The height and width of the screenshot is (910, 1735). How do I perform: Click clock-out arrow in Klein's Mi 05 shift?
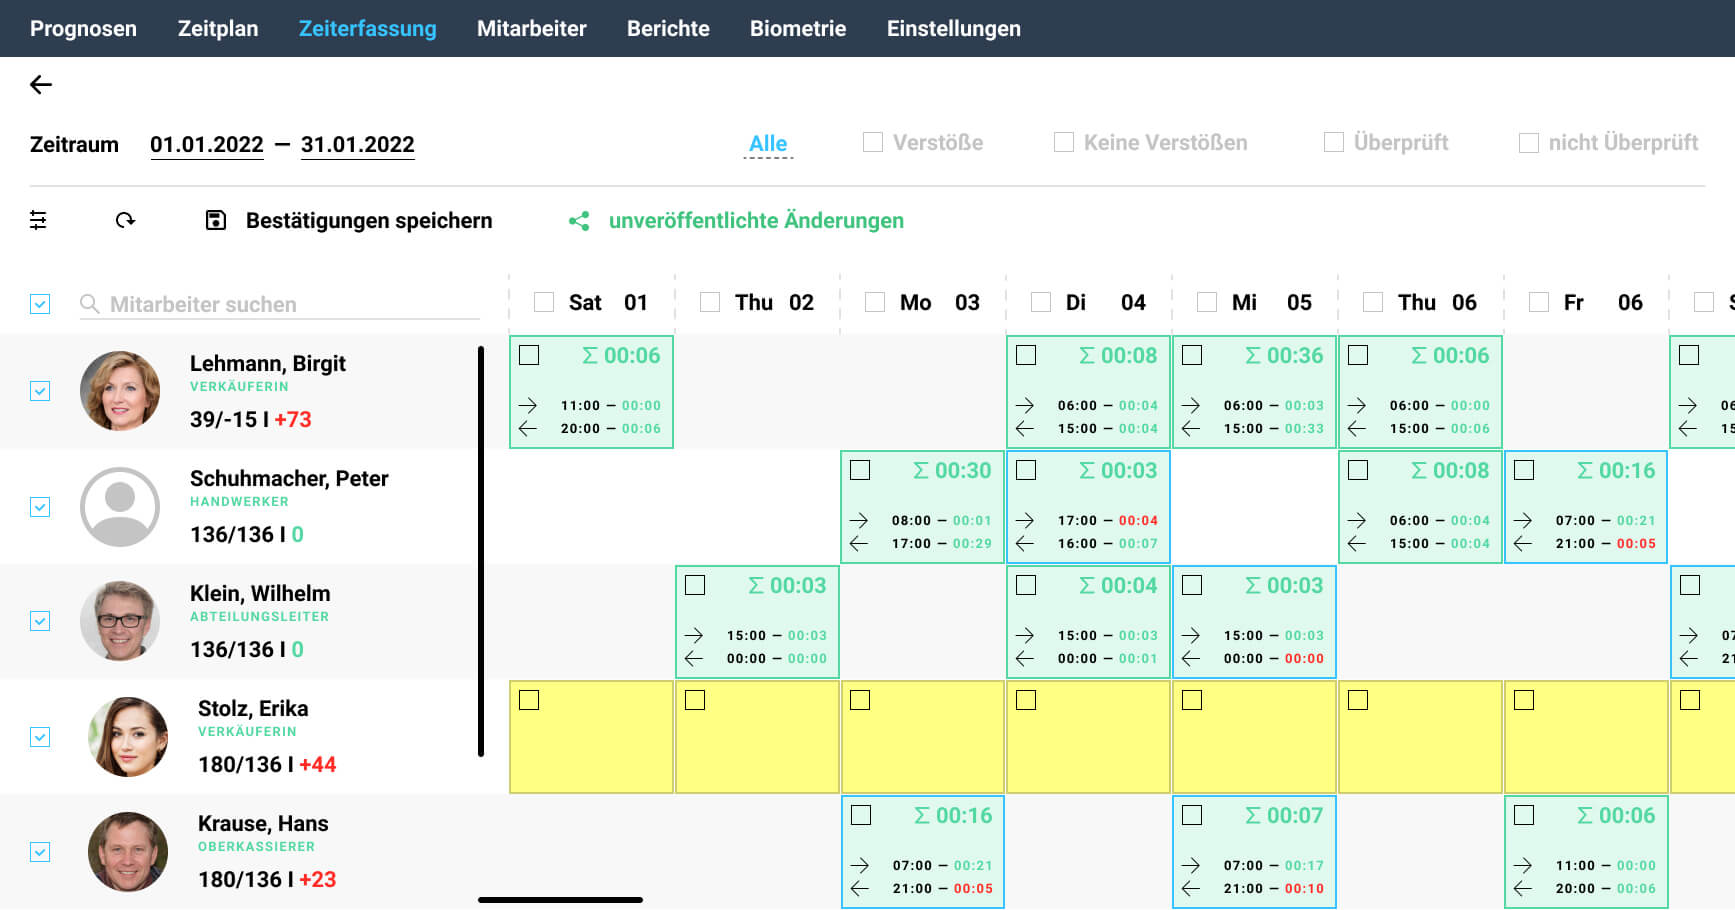click(x=1191, y=658)
